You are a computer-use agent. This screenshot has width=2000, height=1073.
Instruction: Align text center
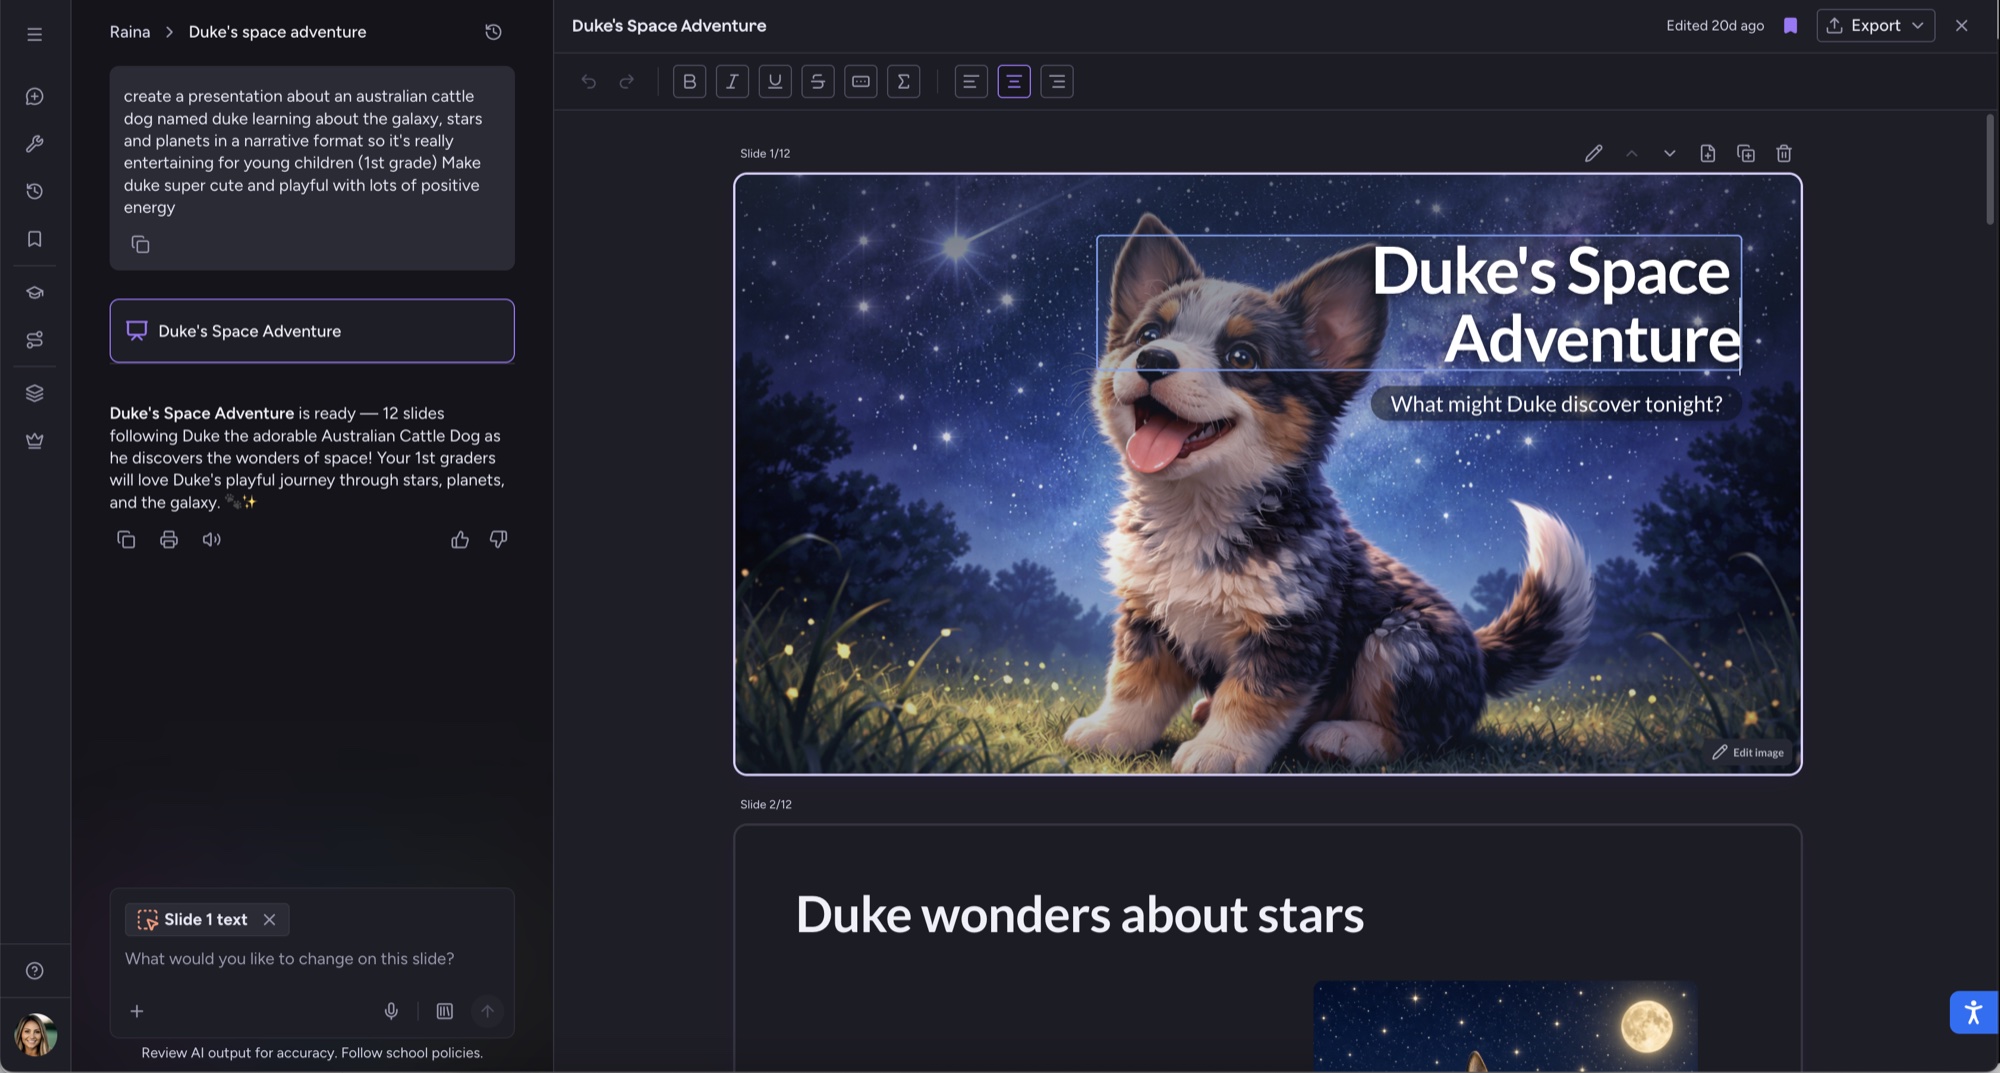[x=1014, y=82]
